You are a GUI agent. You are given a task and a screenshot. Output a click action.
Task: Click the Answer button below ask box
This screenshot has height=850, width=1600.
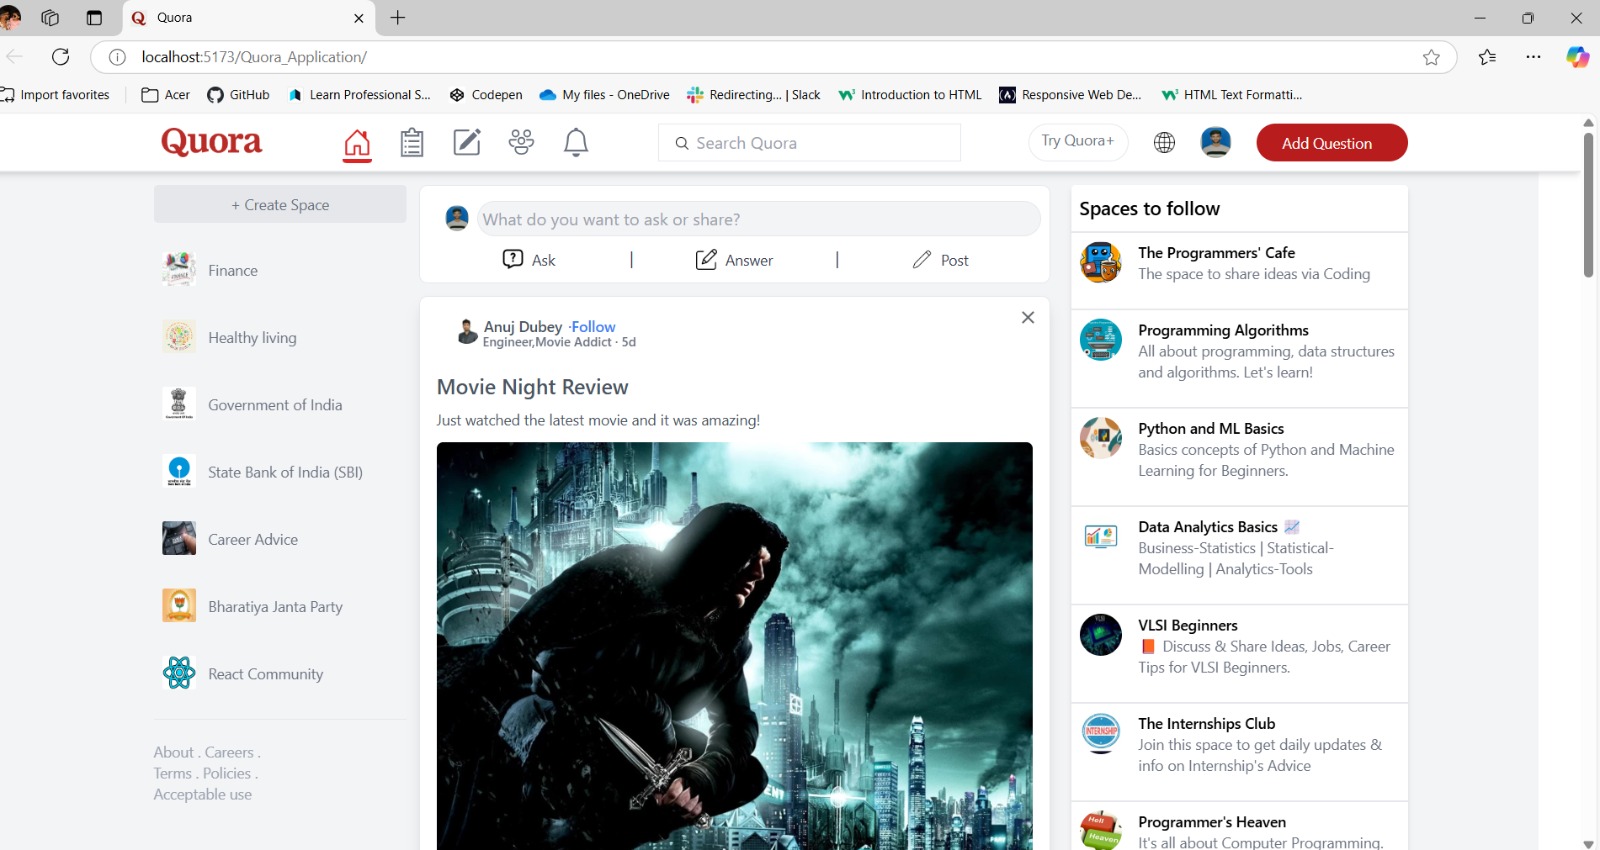(x=734, y=260)
